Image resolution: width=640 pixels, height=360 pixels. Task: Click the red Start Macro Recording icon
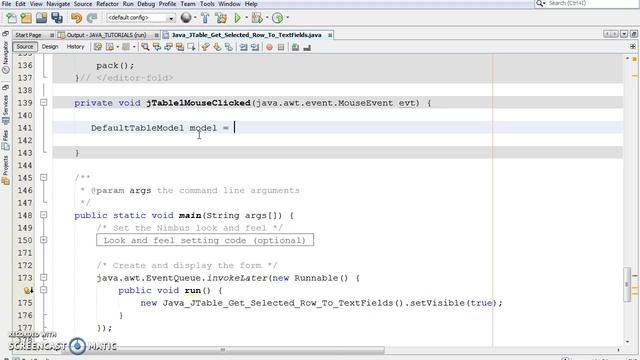269,47
